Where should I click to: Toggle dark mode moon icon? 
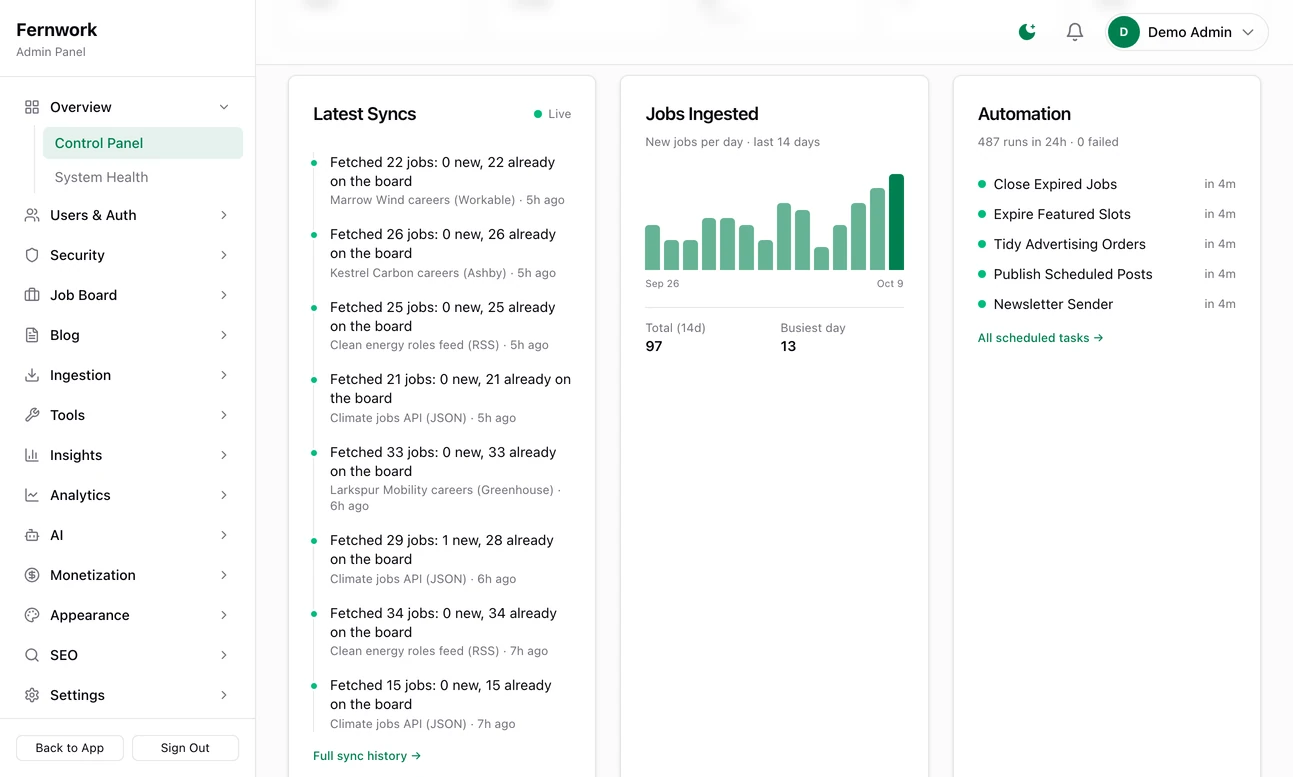(x=1027, y=32)
